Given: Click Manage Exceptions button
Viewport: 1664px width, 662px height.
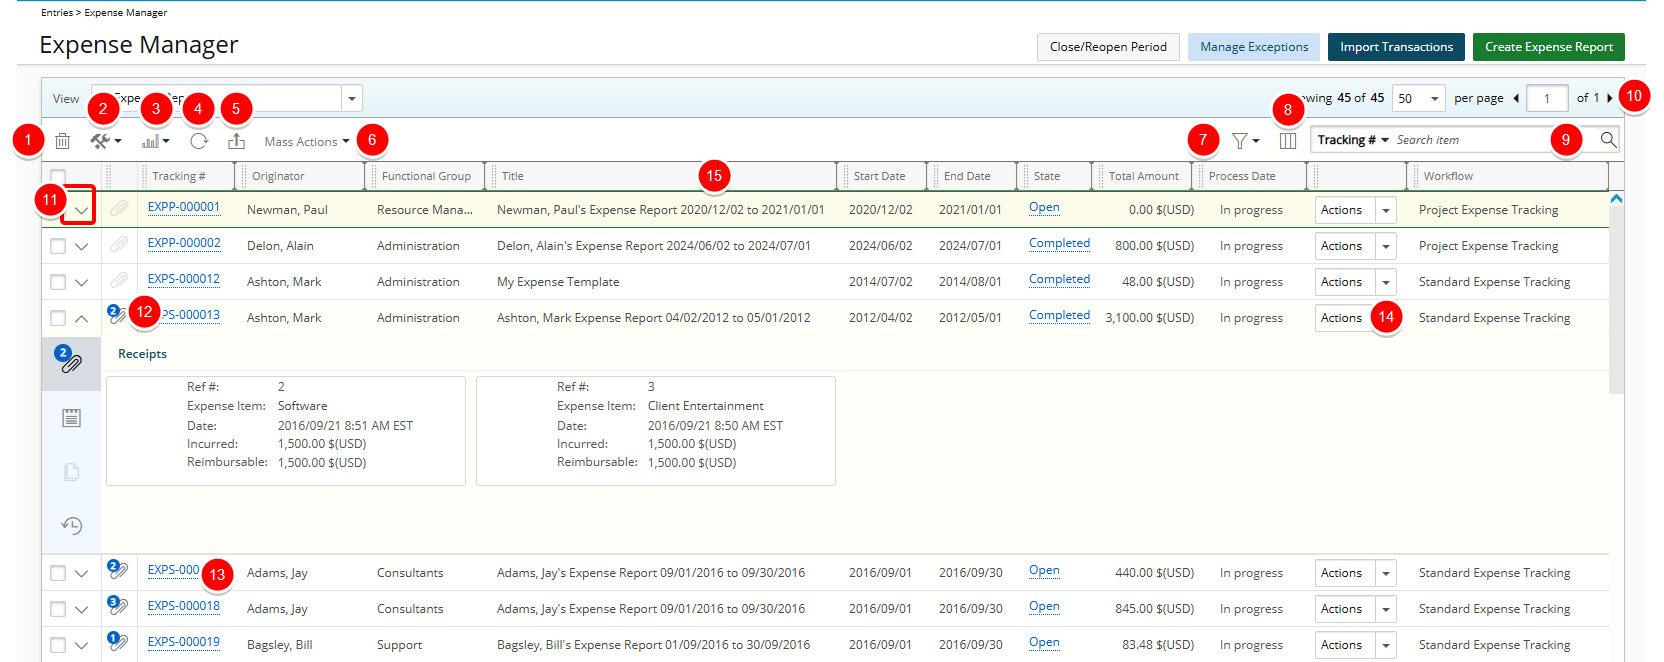Looking at the screenshot, I should 1254,47.
